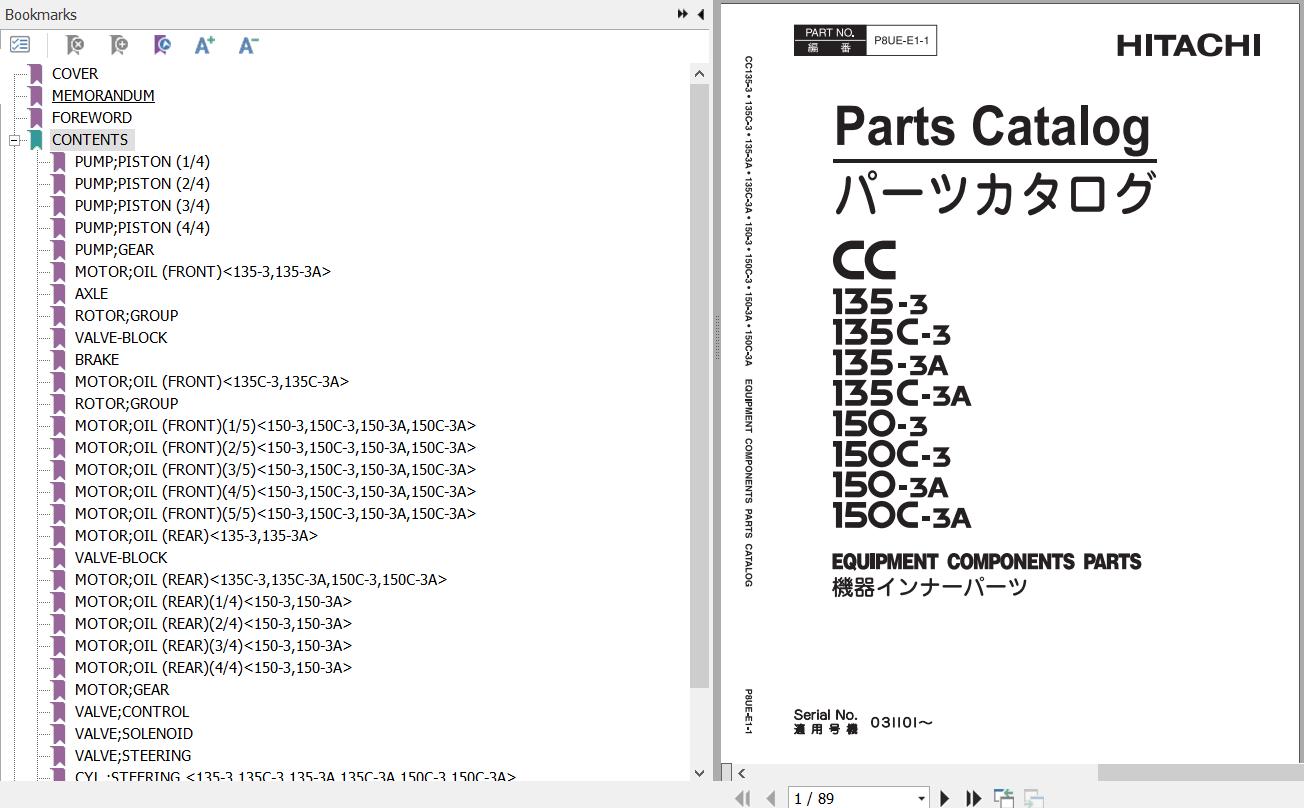1304x808 pixels.
Task: Open the page number dropdown arrow
Action: 921,798
